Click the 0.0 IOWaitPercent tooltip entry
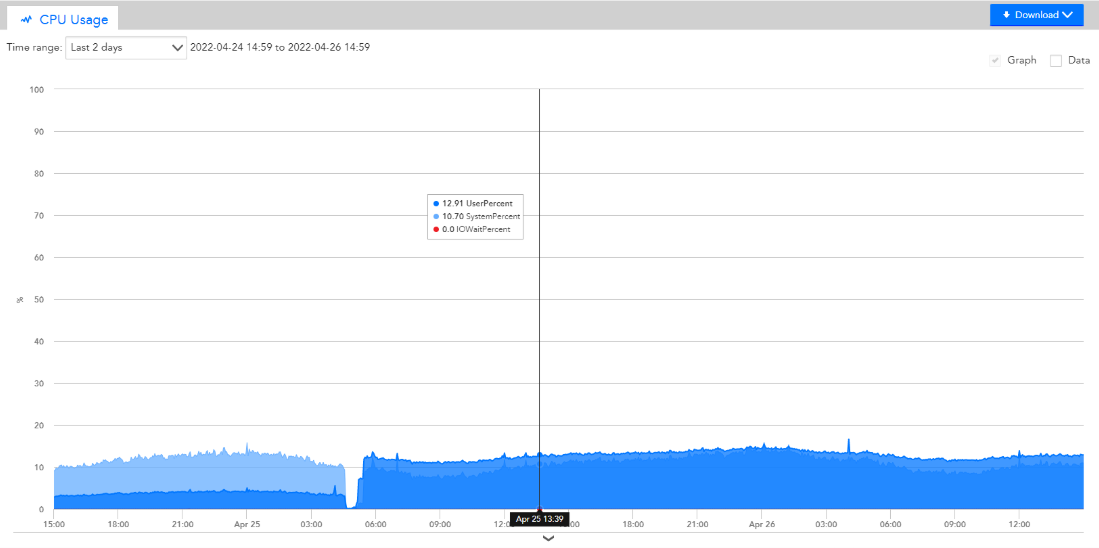This screenshot has width=1099, height=548. (476, 229)
